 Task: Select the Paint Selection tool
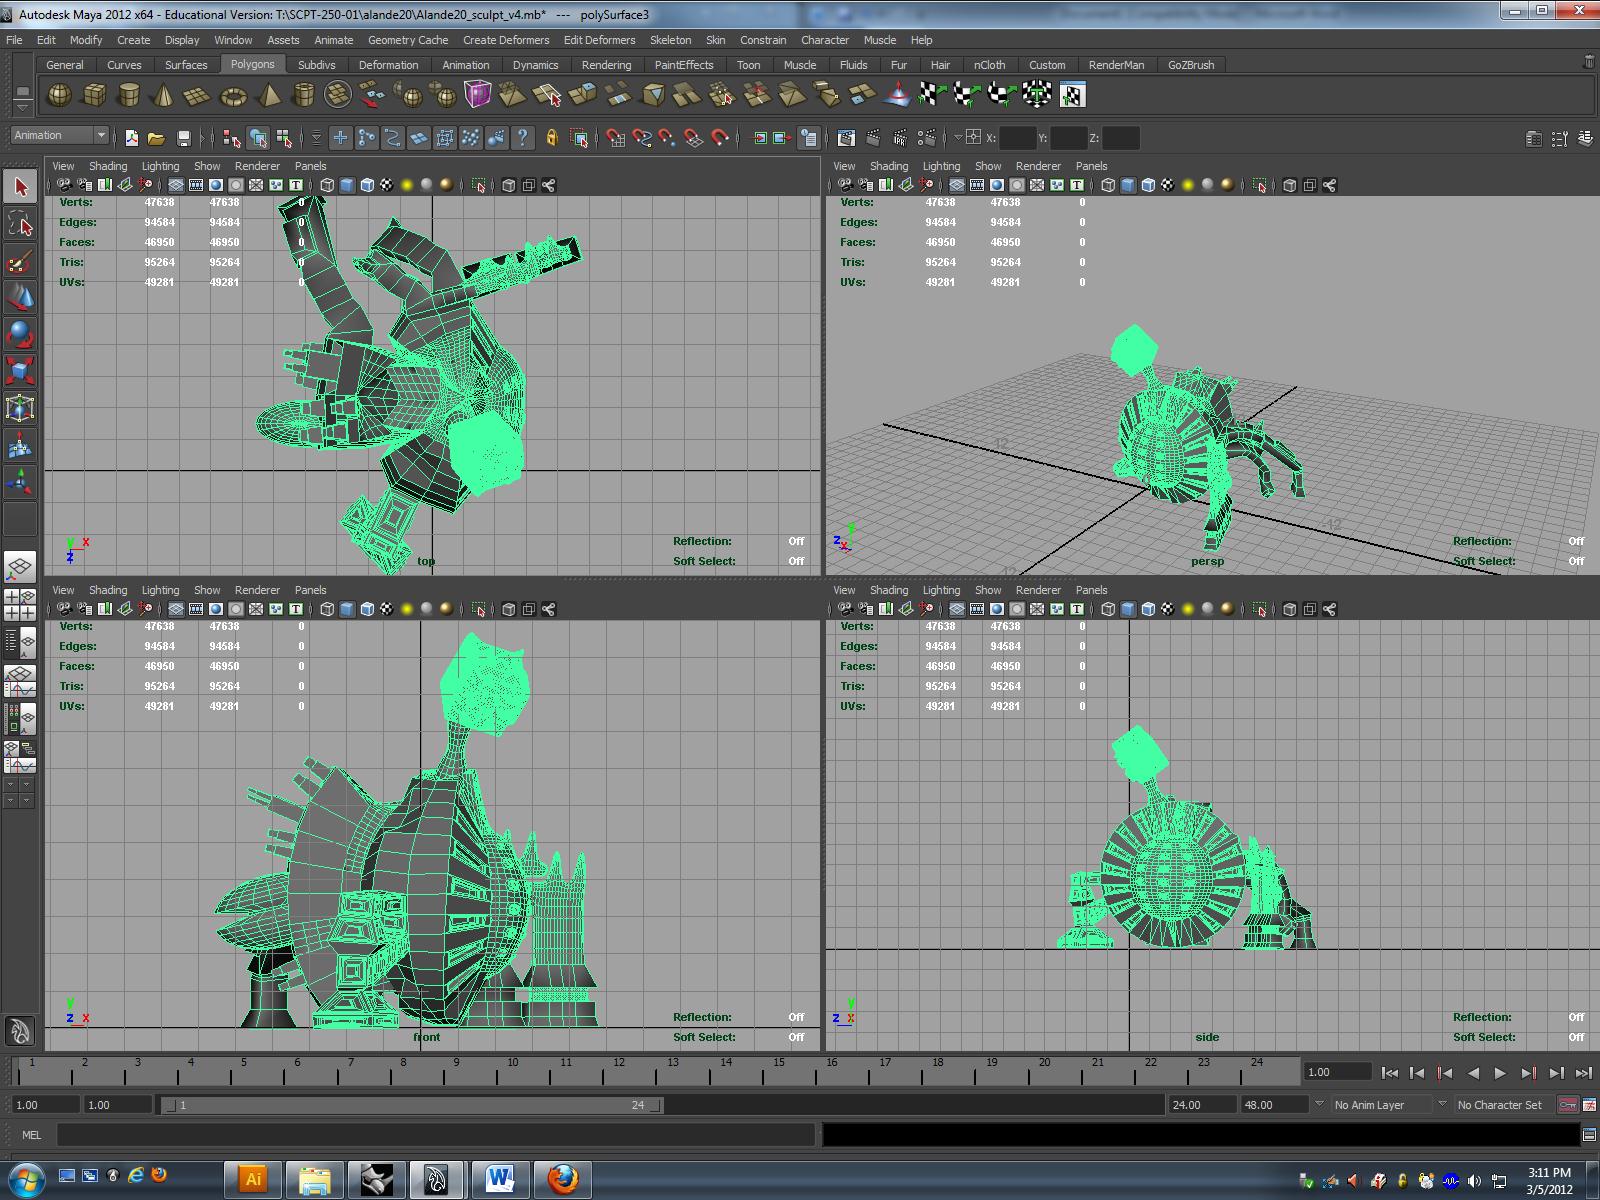20,261
